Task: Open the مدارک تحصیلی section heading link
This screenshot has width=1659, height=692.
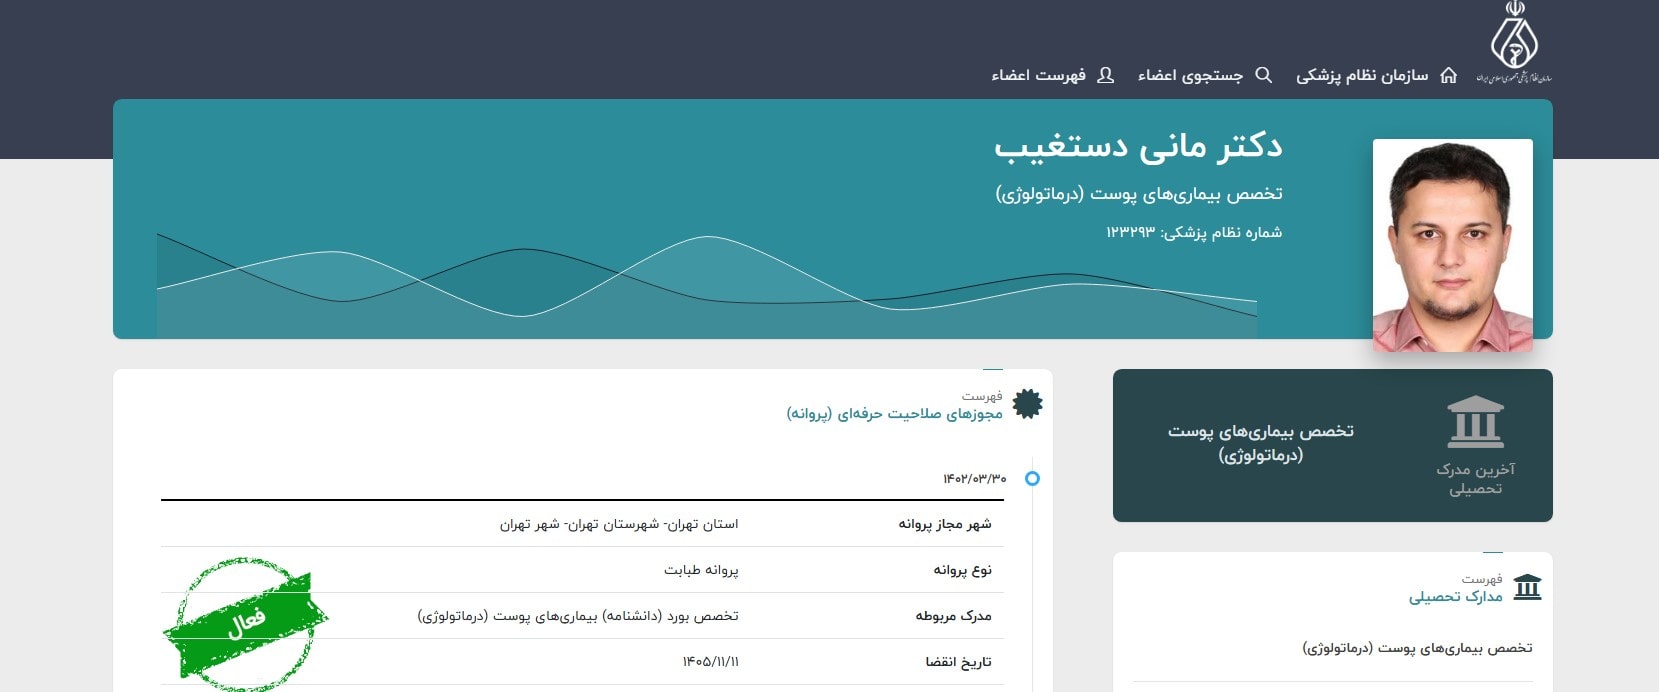Action: (1455, 597)
